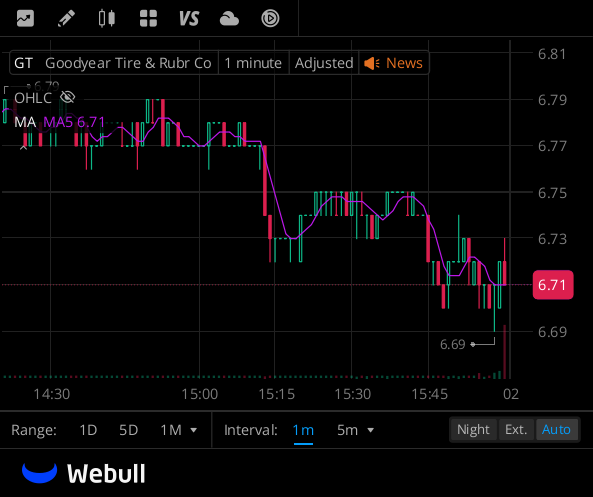Click the News speaker icon
Viewport: 593px width, 497px height.
pyautogui.click(x=372, y=63)
